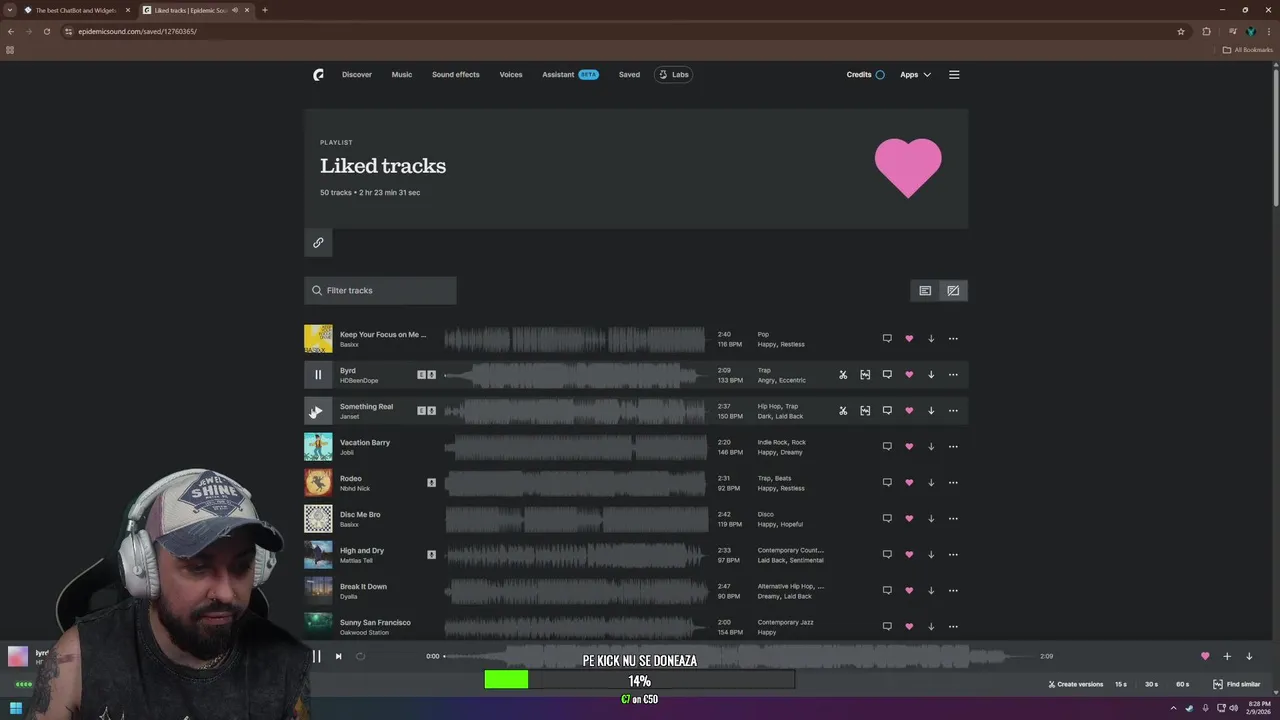Open Credits in the header
This screenshot has width=1280, height=720.
[x=865, y=75]
